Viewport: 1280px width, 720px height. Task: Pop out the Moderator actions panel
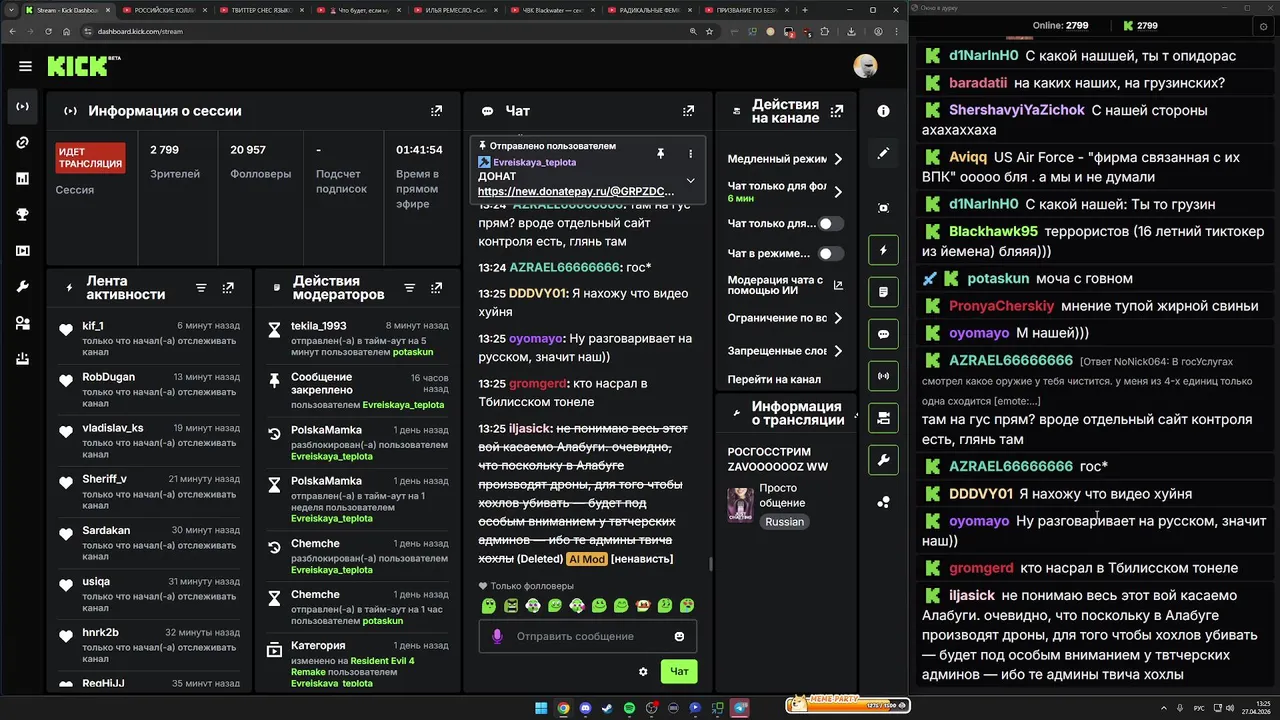(x=436, y=288)
